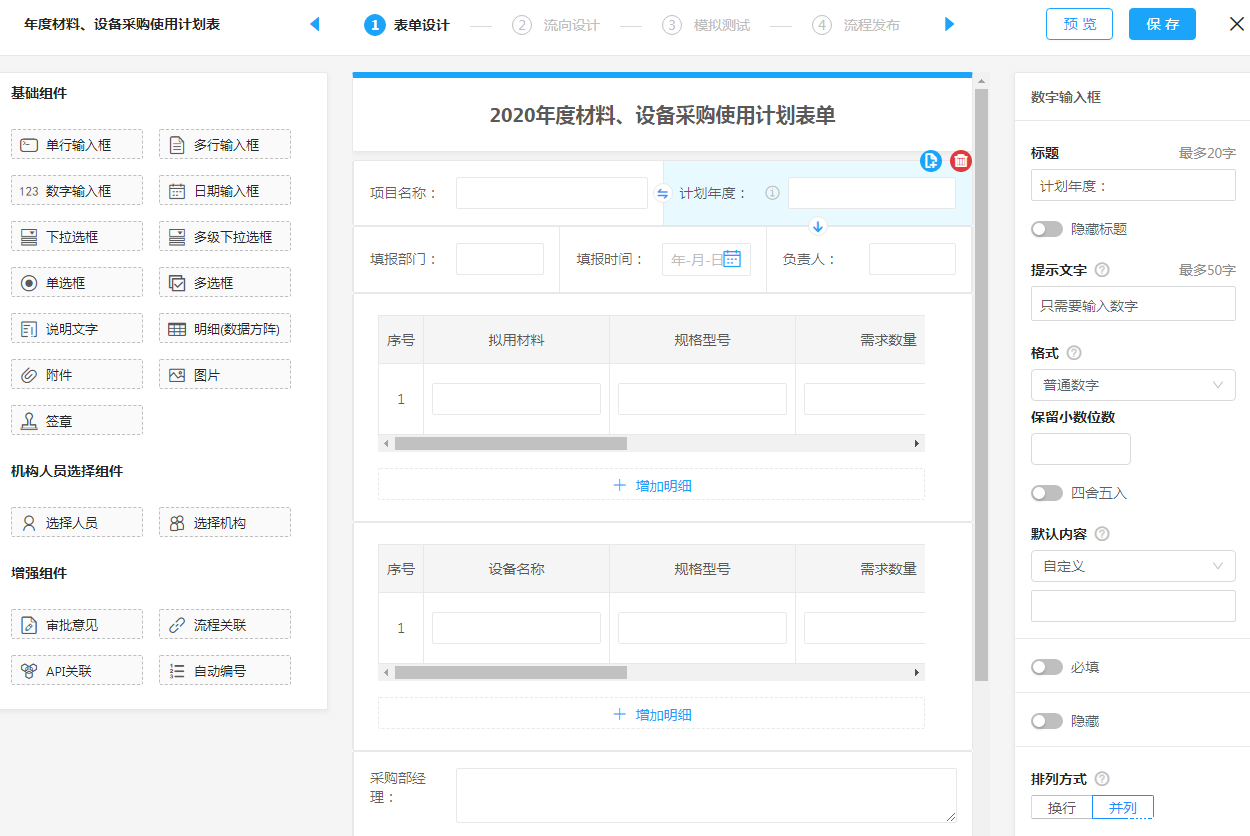Image resolution: width=1250 pixels, height=836 pixels.
Task: Add a 明细(数据方阵) component
Action: point(225,328)
